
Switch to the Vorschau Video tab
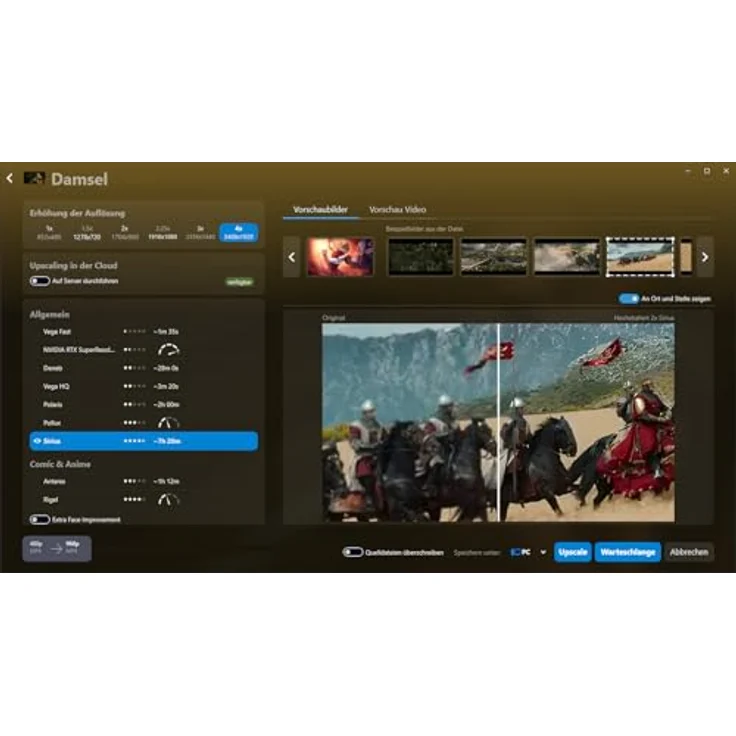pyautogui.click(x=398, y=210)
